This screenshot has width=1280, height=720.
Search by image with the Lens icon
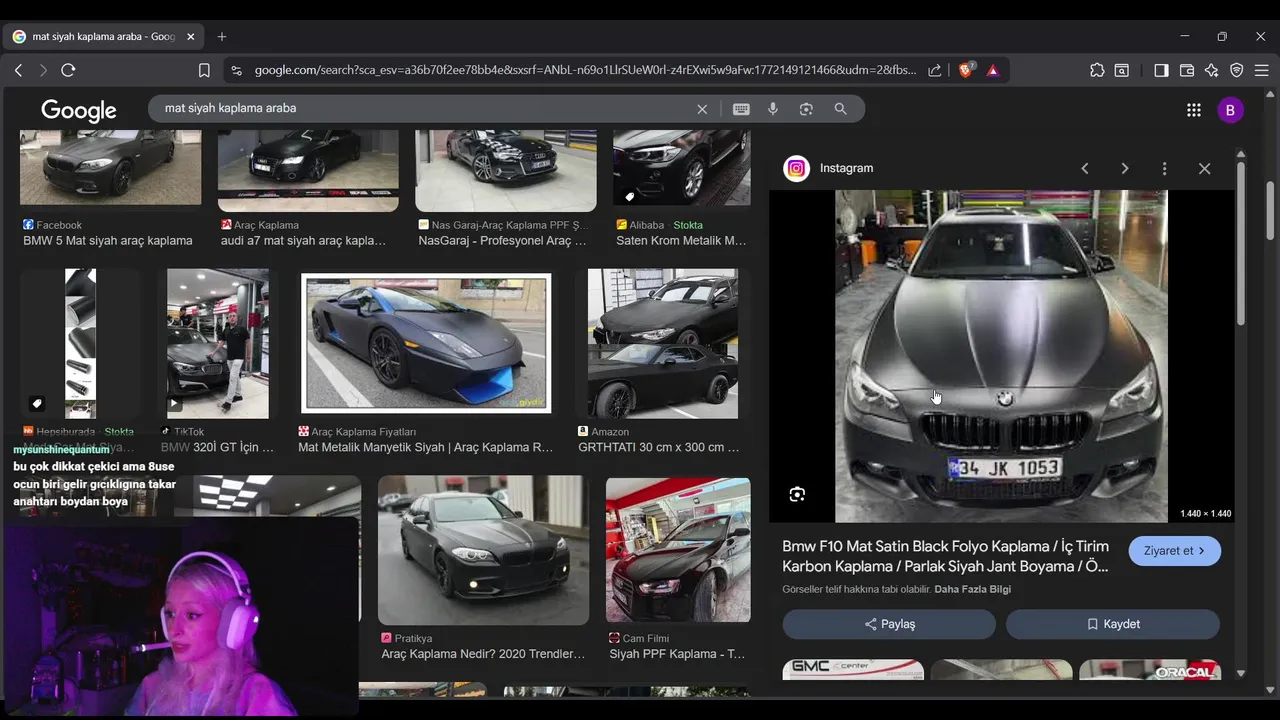tap(806, 109)
